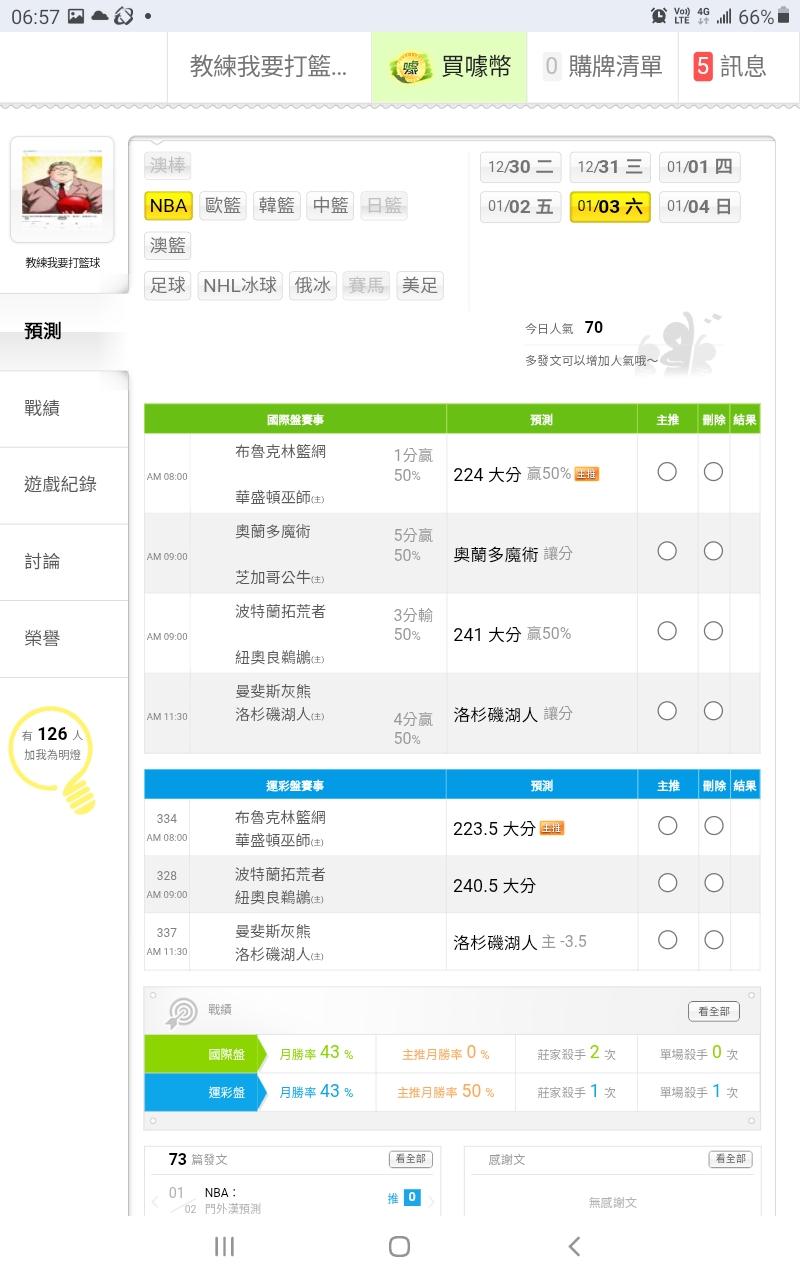
Task: Select the 歐籃 league tab
Action: (223, 206)
